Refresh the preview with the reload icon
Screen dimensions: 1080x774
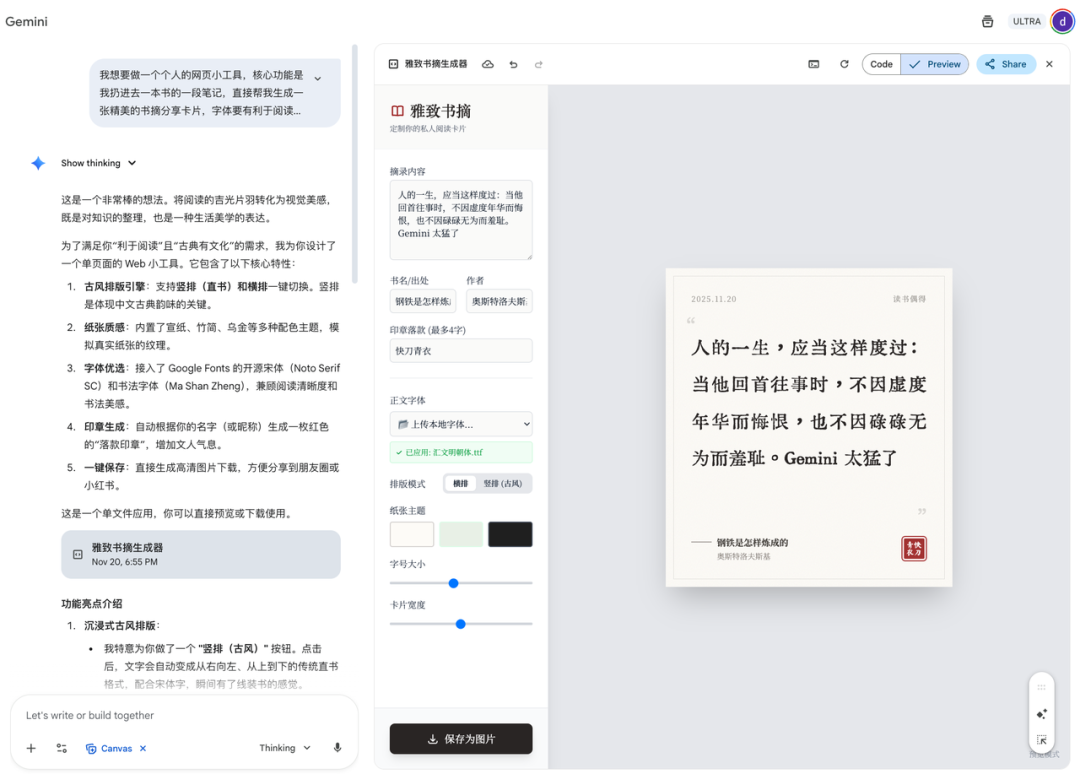(x=845, y=63)
